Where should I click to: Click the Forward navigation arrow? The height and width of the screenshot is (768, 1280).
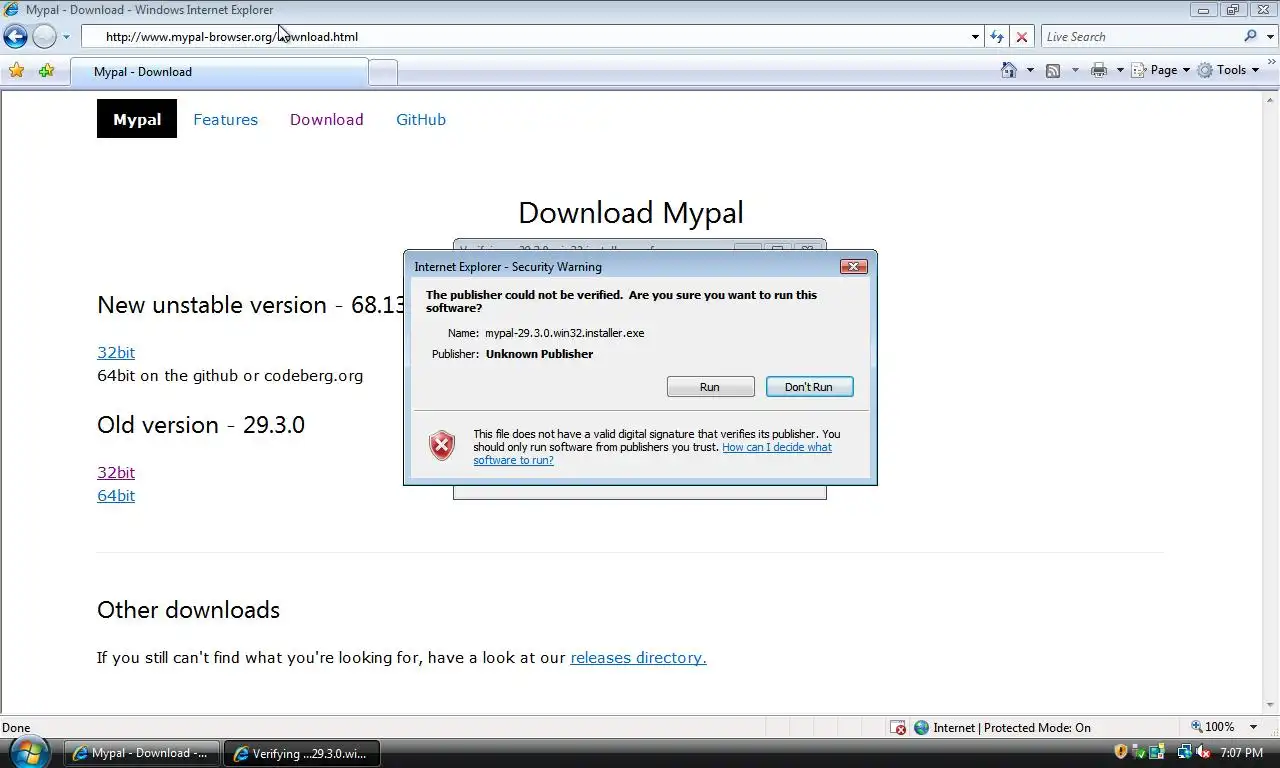tap(44, 37)
